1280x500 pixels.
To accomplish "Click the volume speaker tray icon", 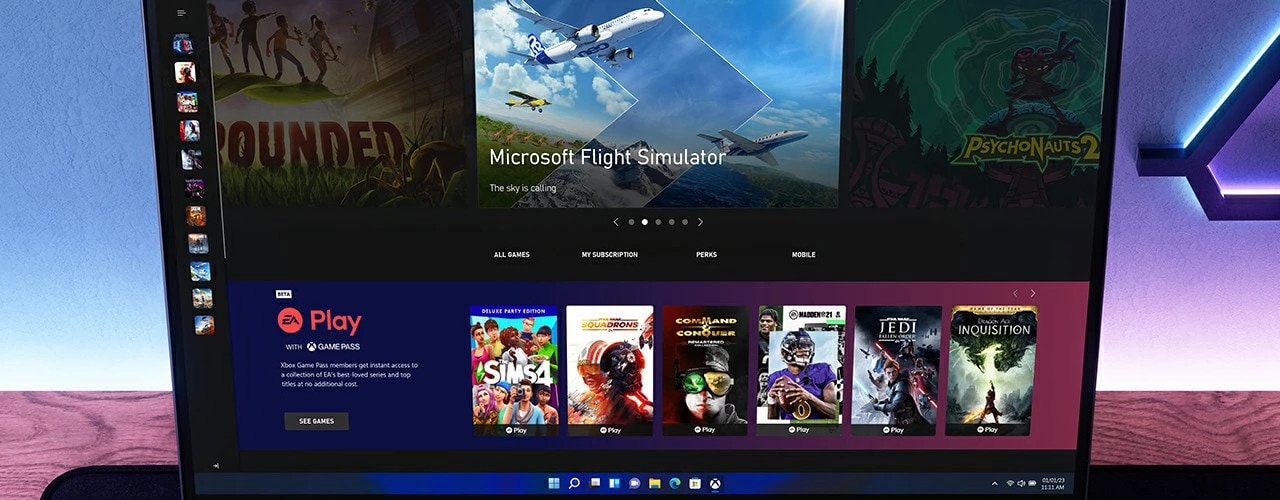I will coord(1019,484).
